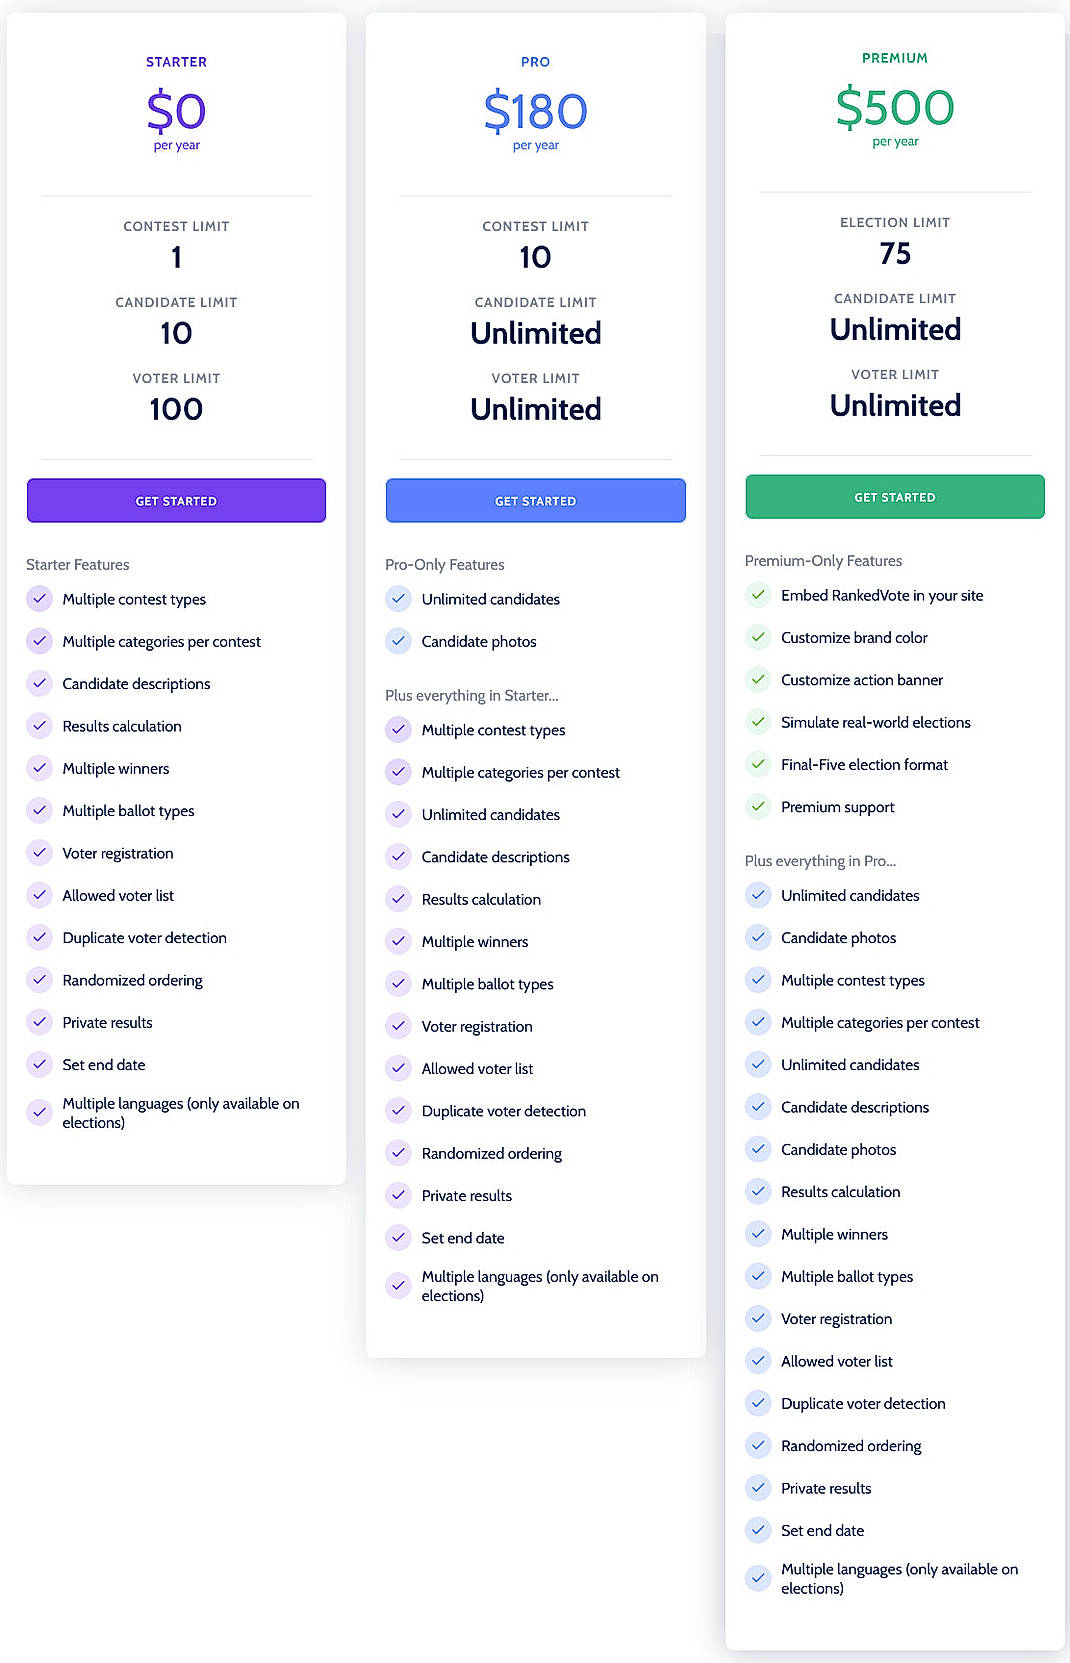Click the checkmark next to Set end date in Starter
The width and height of the screenshot is (1070, 1663).
(x=39, y=1064)
